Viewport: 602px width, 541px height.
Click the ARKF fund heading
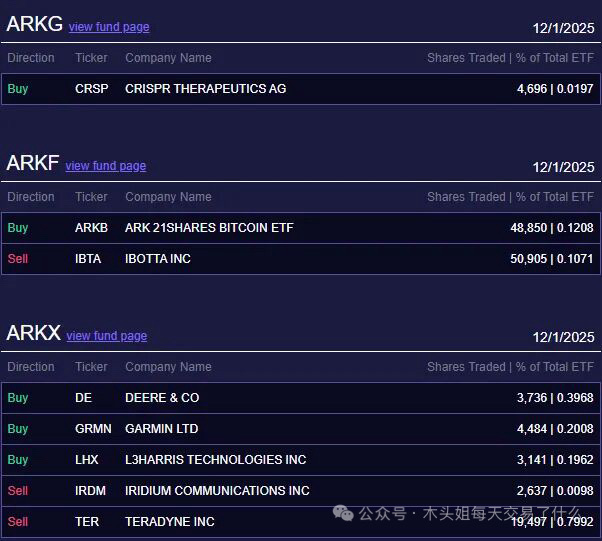[33, 163]
